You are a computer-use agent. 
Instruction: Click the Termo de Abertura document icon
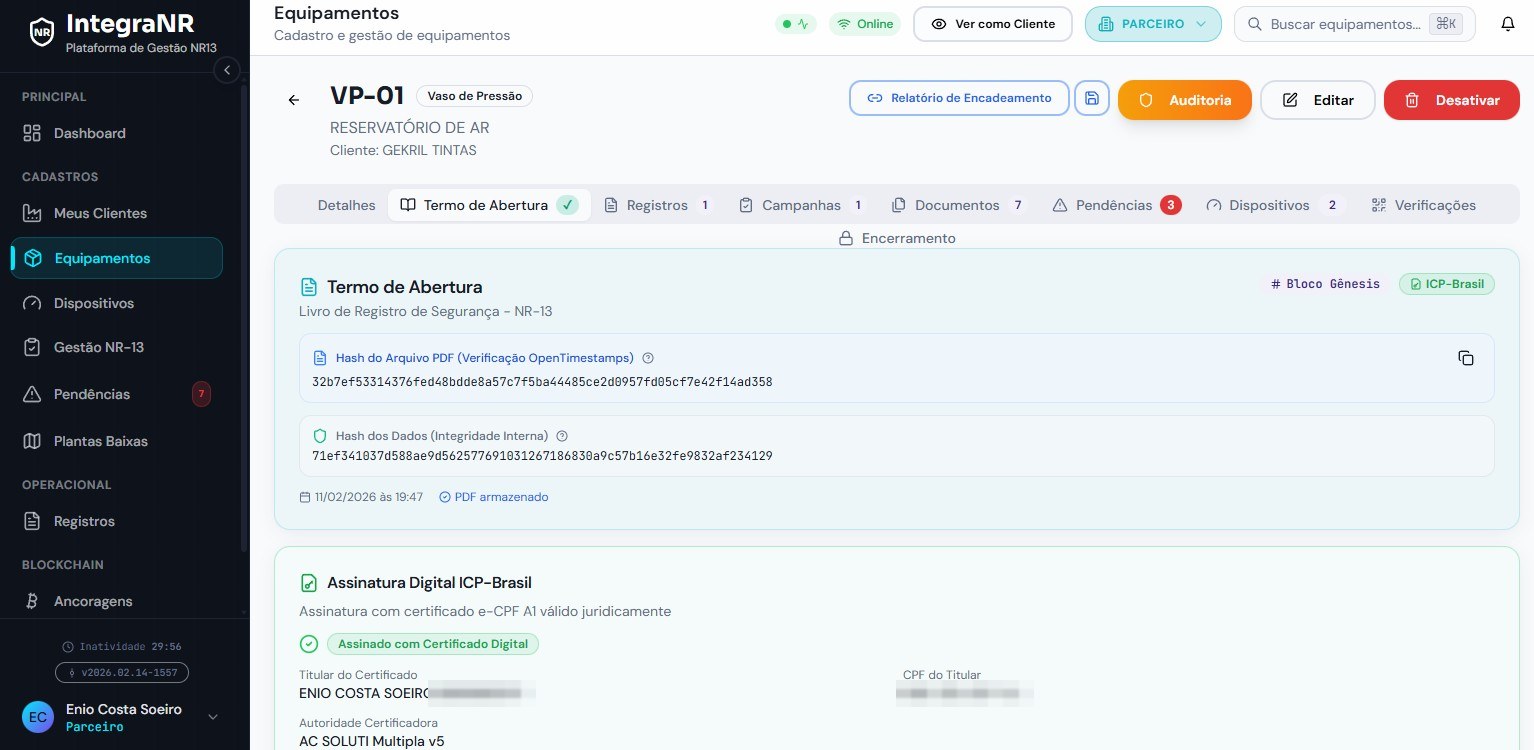click(309, 287)
